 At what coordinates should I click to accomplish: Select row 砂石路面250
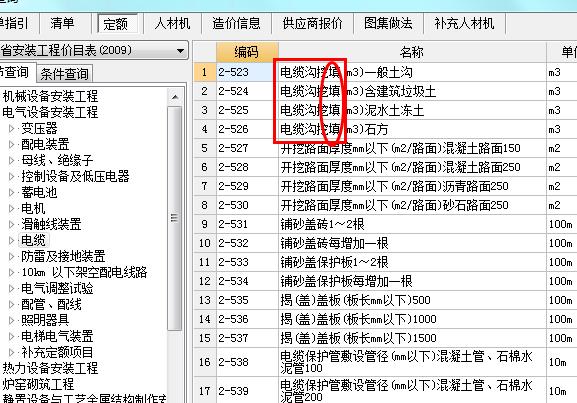point(412,205)
